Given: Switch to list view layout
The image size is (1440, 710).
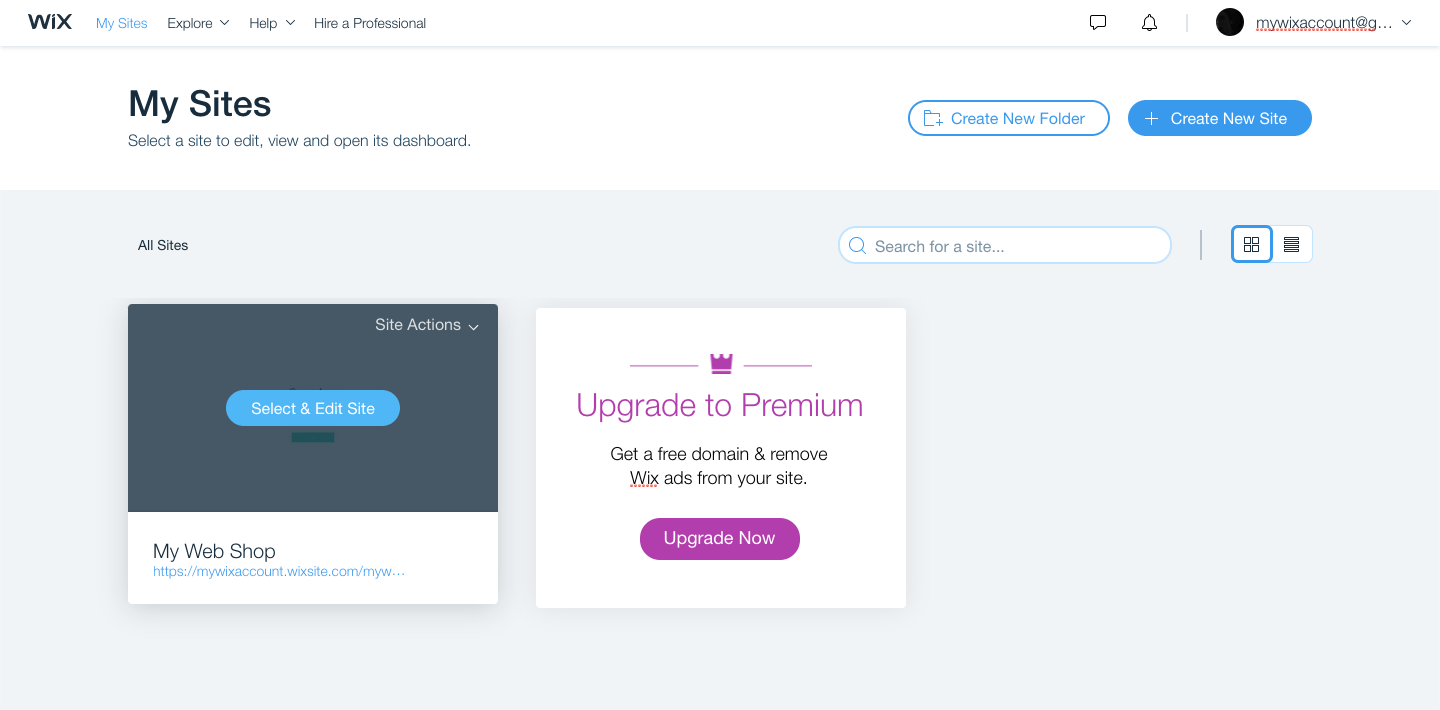Looking at the screenshot, I should [x=1292, y=245].
